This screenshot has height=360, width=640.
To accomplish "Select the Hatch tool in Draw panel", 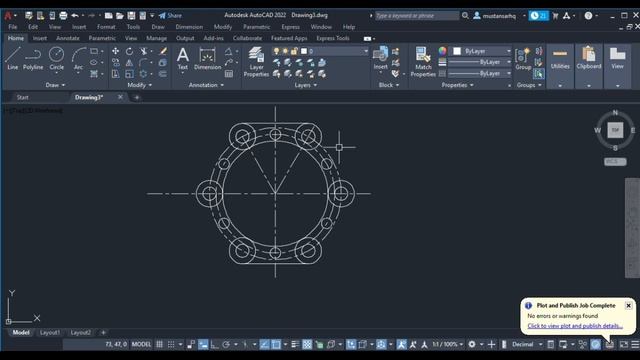I will click(x=94, y=74).
